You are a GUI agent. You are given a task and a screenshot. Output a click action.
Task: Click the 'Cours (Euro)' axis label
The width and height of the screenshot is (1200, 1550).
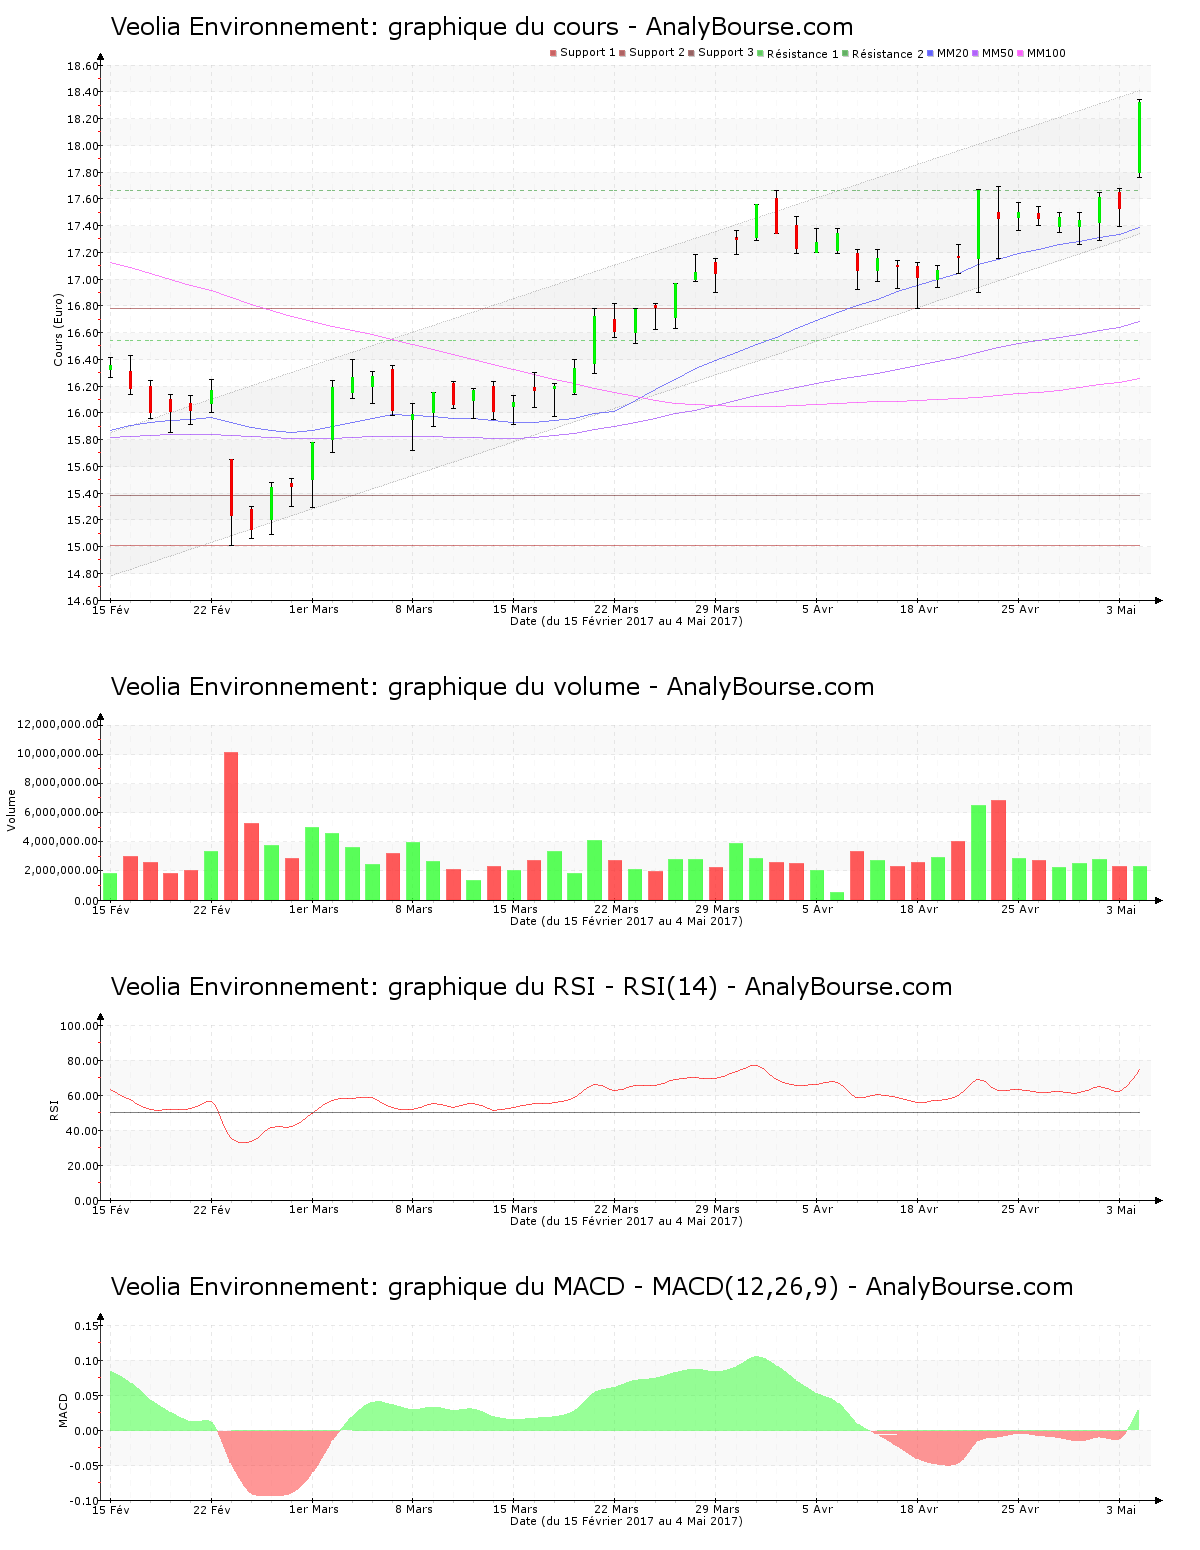pos(58,330)
